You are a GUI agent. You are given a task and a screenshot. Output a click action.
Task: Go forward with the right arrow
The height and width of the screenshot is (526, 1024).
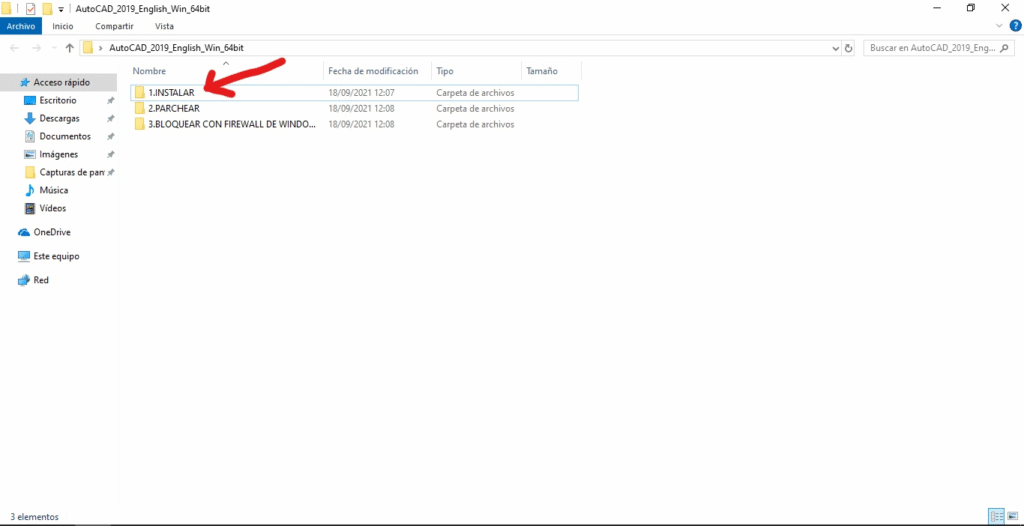37,48
